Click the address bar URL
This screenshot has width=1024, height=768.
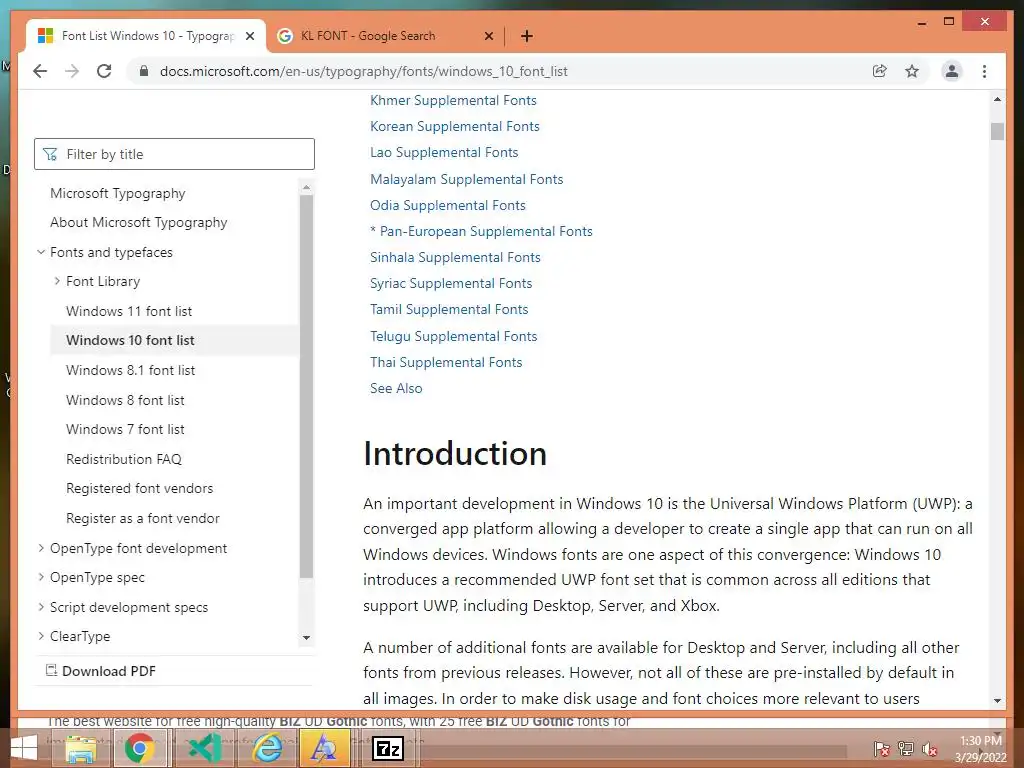tap(363, 71)
